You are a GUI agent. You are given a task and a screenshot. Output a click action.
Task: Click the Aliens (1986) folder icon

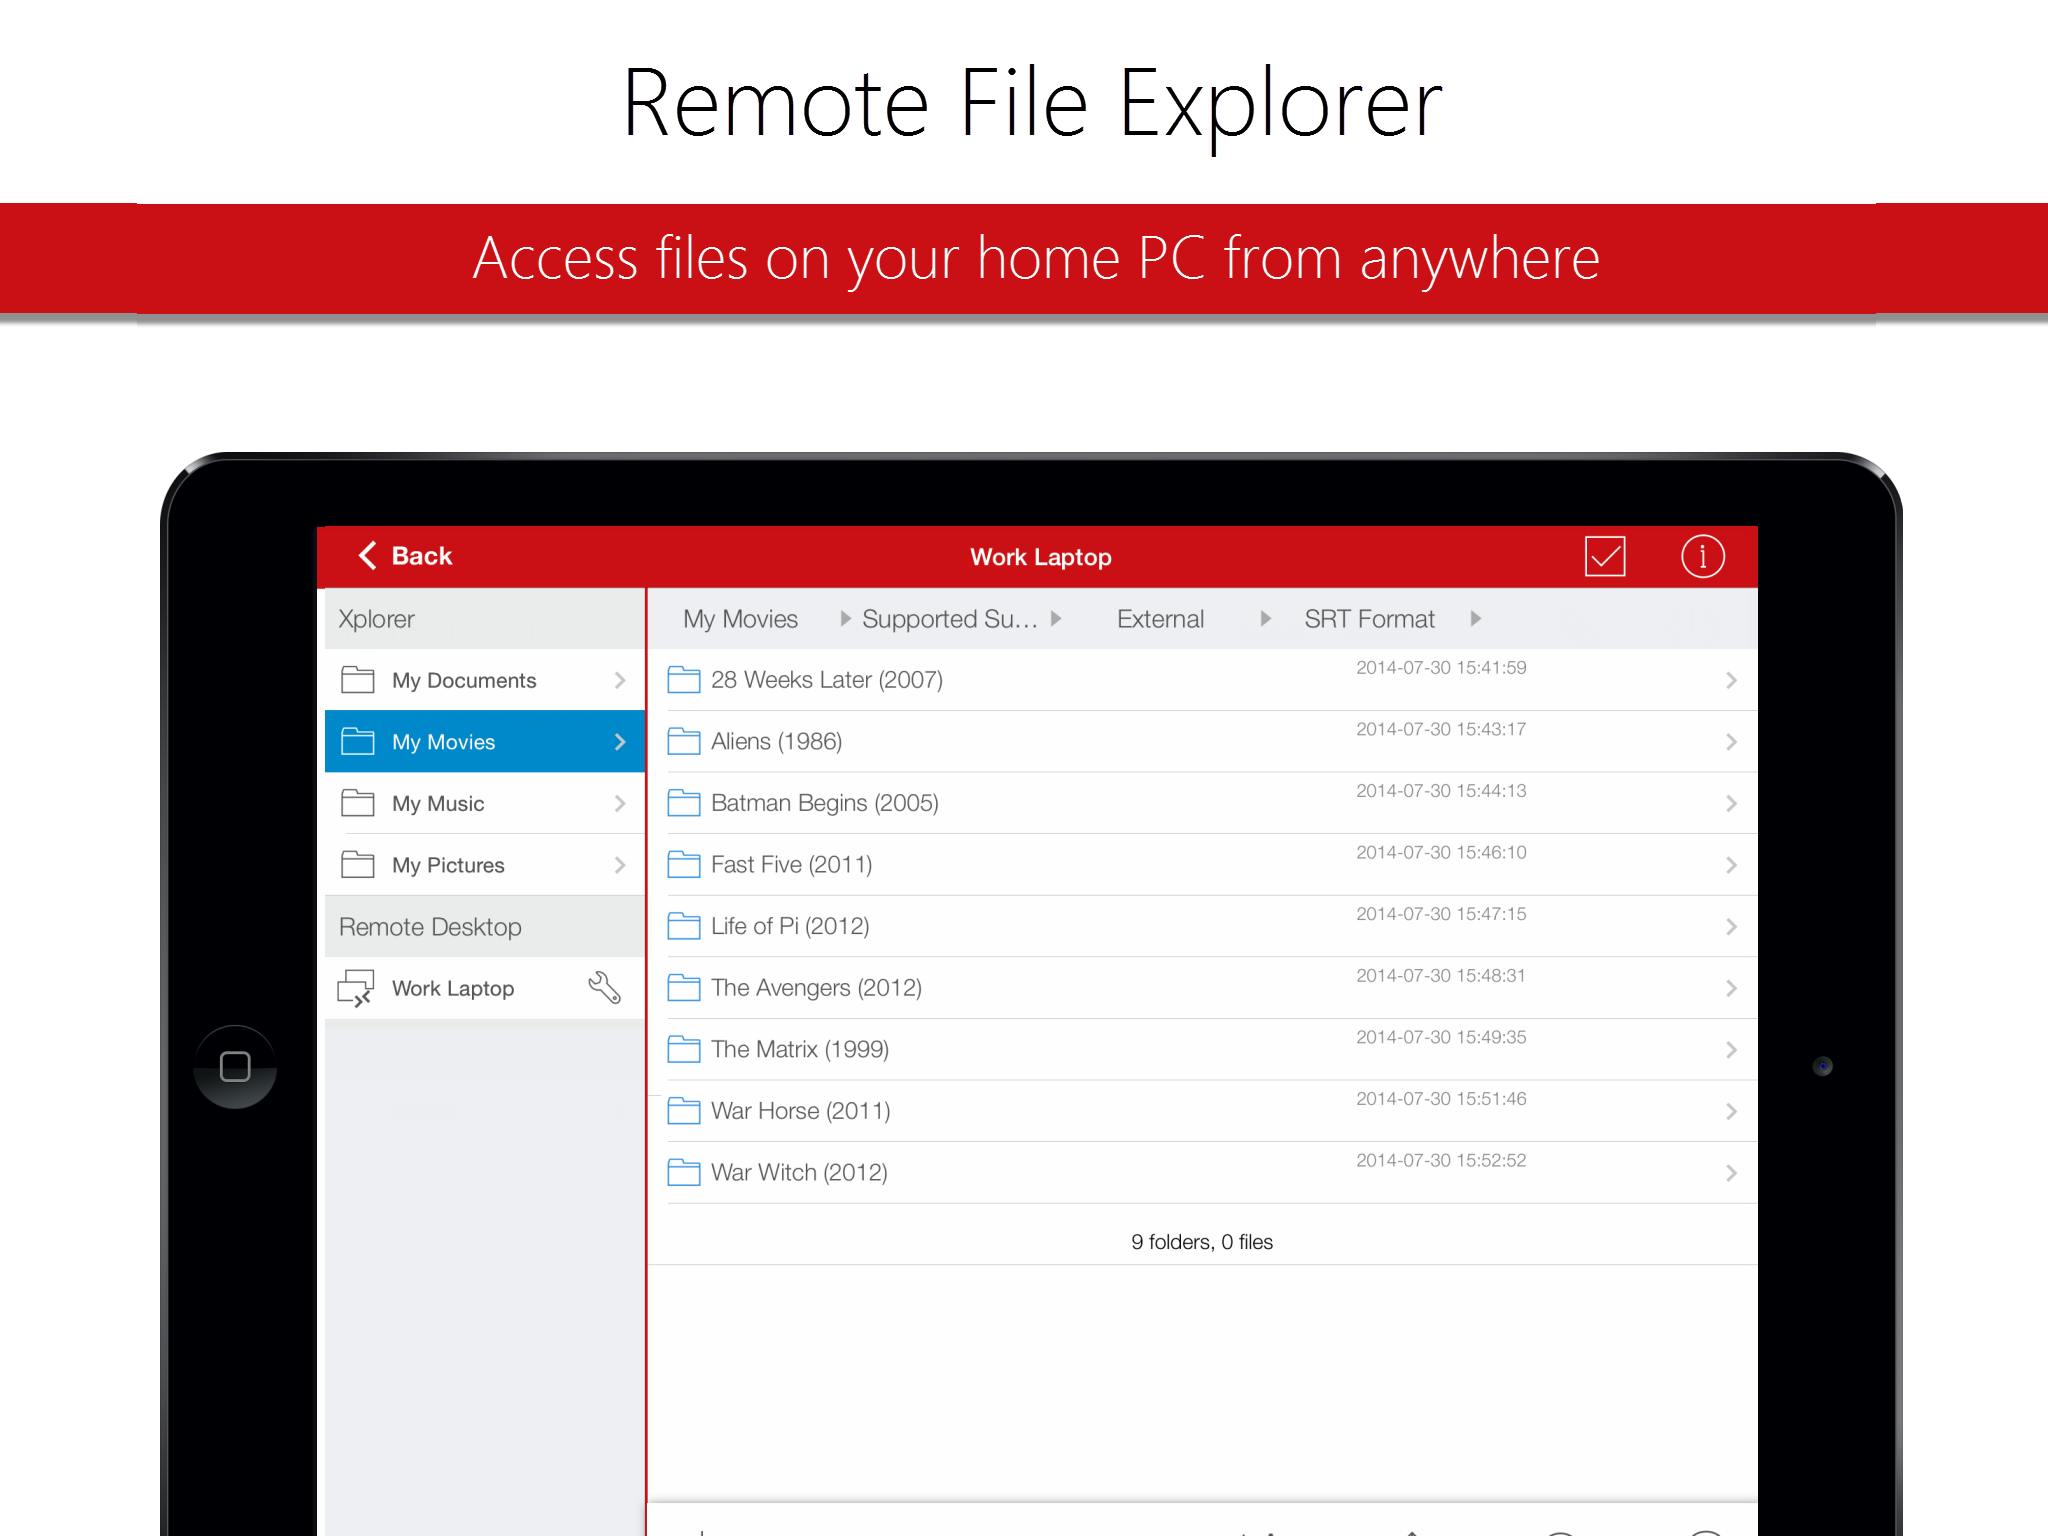(x=684, y=741)
